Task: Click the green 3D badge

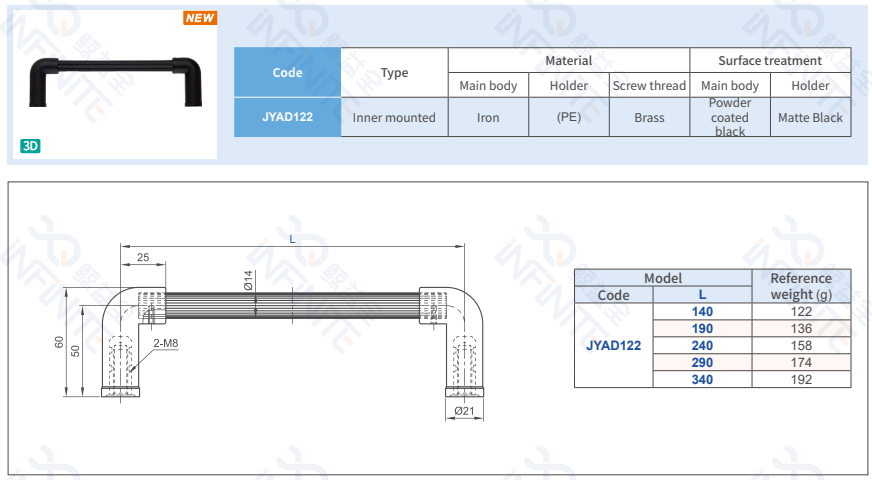Action: (x=30, y=146)
